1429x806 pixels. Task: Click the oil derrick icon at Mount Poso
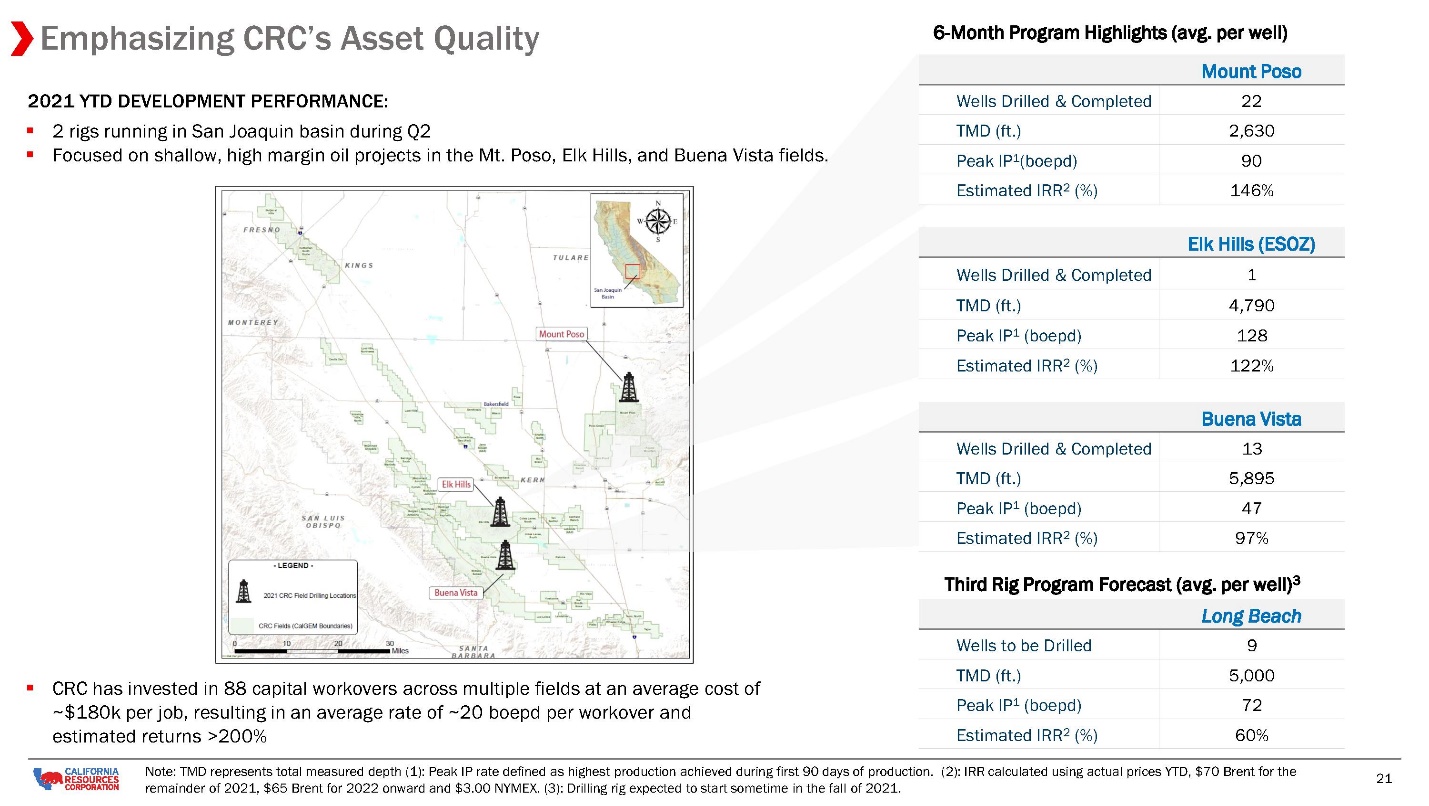pos(629,386)
